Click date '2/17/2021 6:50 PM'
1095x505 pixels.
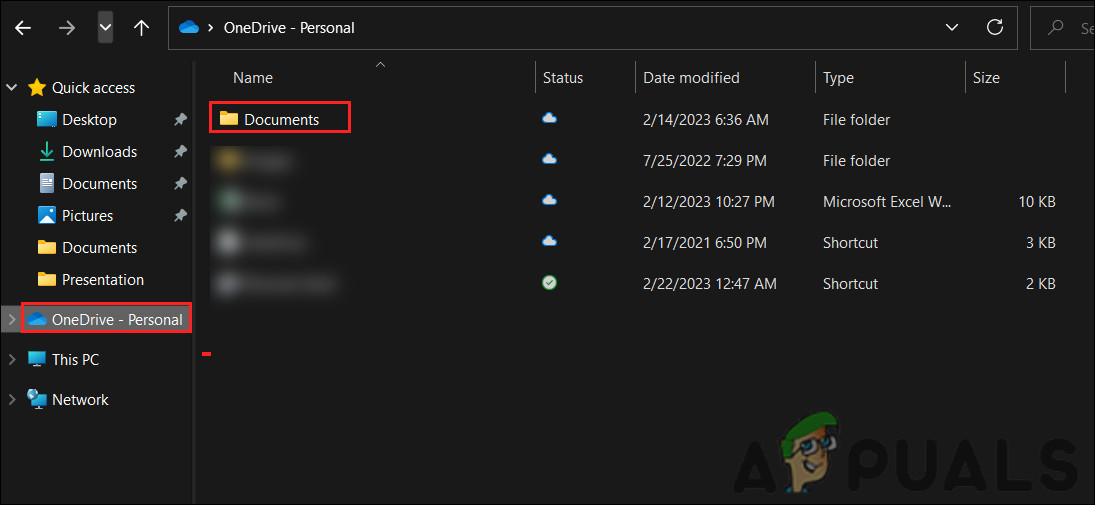(x=705, y=243)
